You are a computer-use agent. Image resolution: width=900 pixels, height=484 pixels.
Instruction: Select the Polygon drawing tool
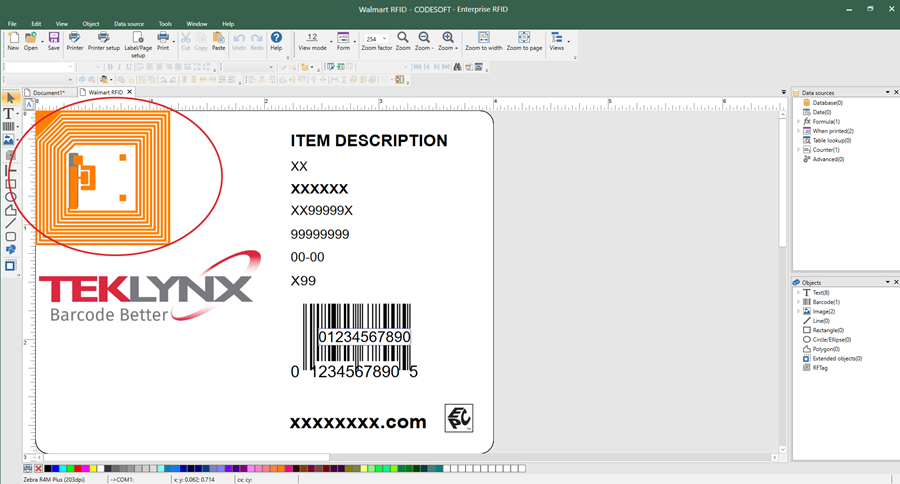[x=10, y=211]
